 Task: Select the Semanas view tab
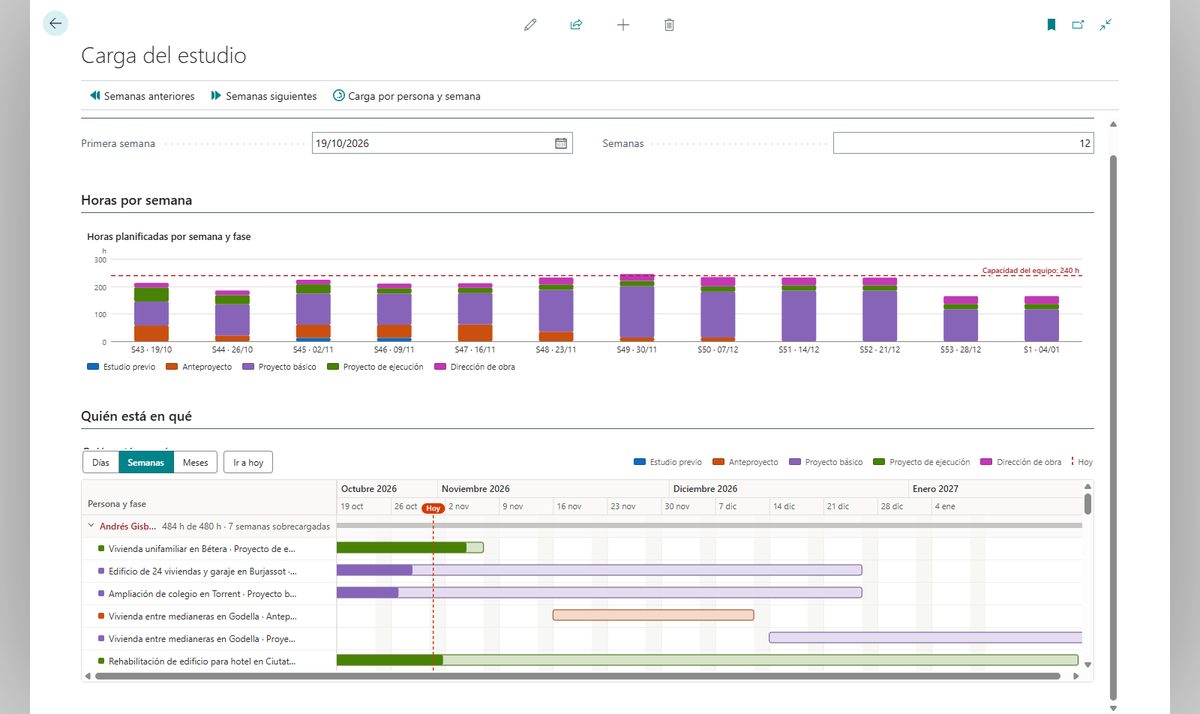click(x=146, y=462)
